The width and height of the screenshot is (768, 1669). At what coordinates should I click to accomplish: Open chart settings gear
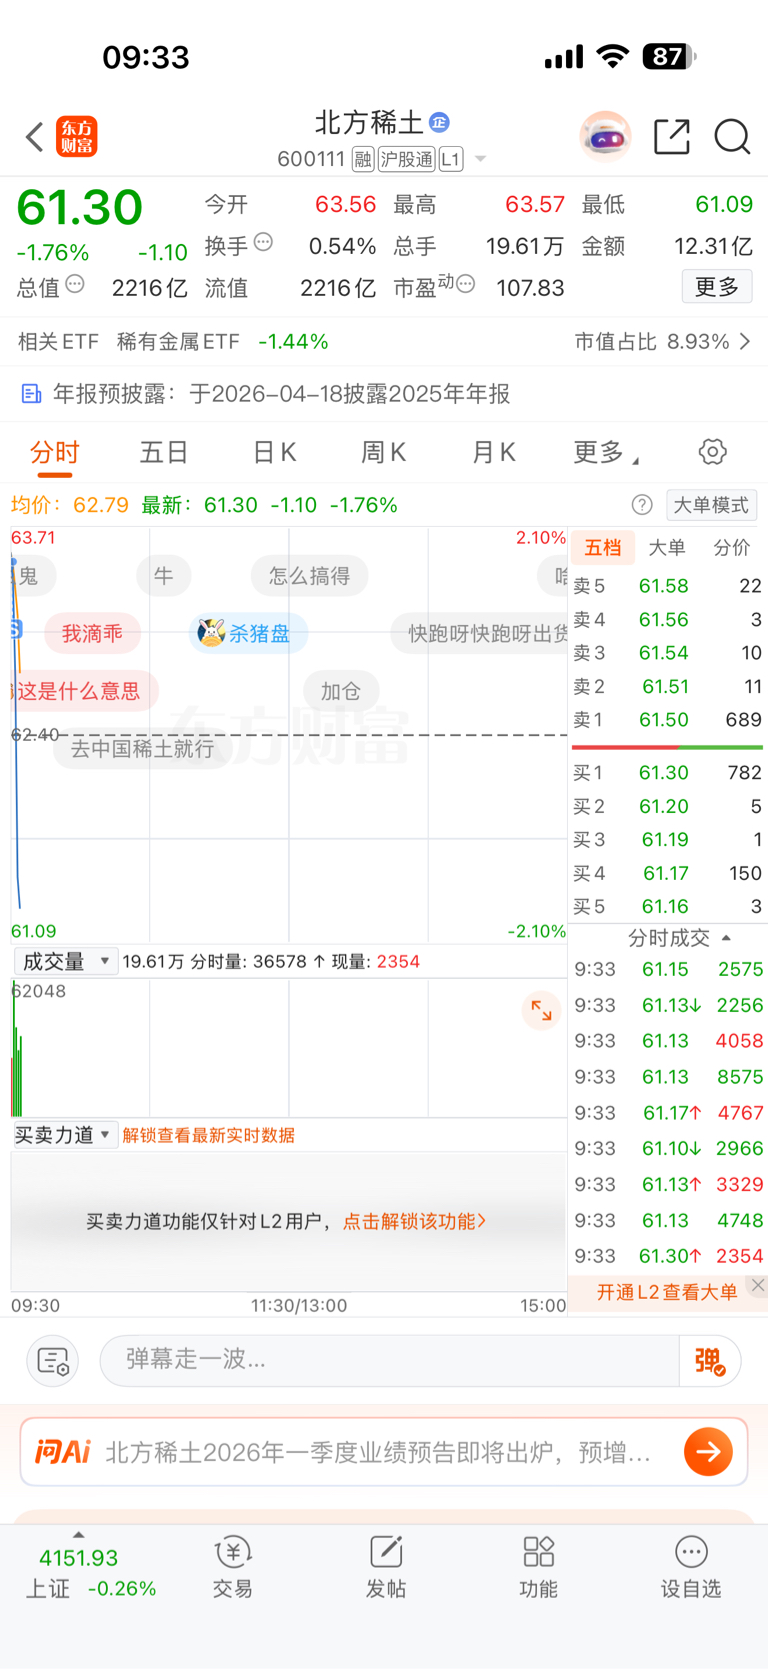click(x=713, y=452)
